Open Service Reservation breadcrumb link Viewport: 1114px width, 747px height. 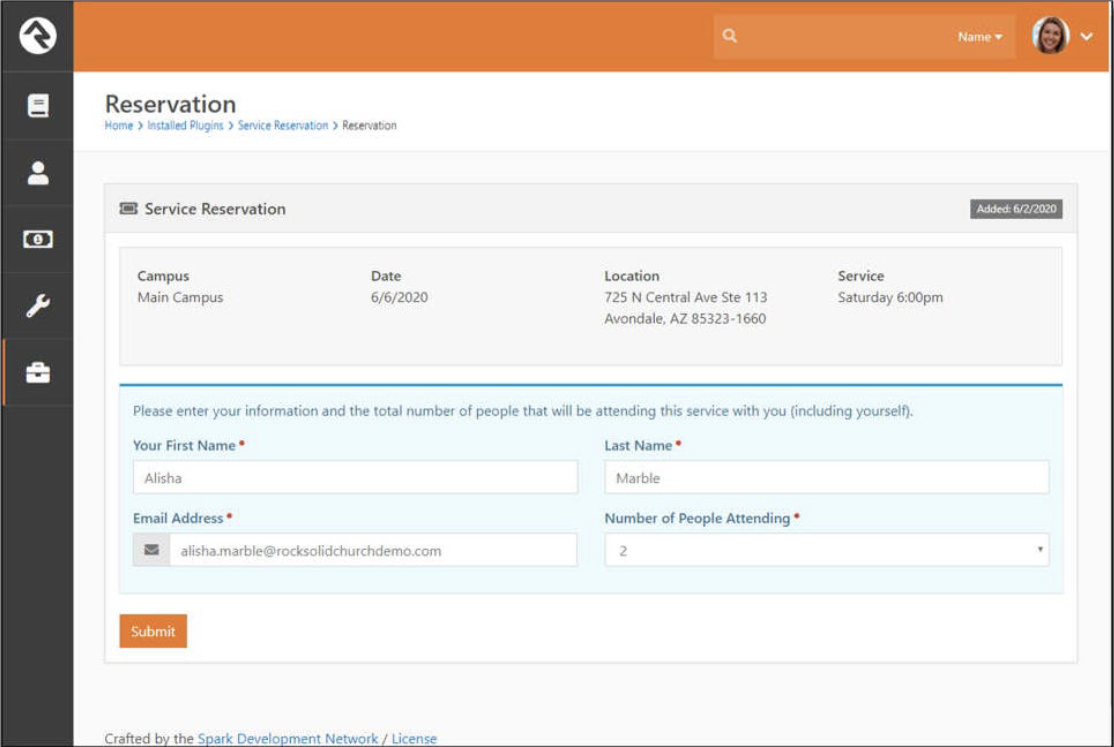point(283,126)
